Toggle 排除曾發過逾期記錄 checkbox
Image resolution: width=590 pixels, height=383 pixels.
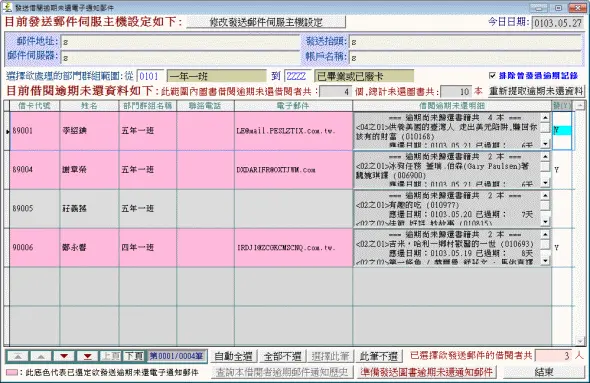click(492, 76)
